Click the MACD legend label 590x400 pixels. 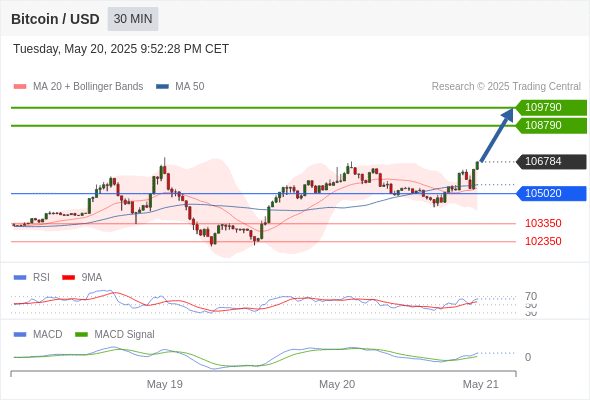pos(48,335)
